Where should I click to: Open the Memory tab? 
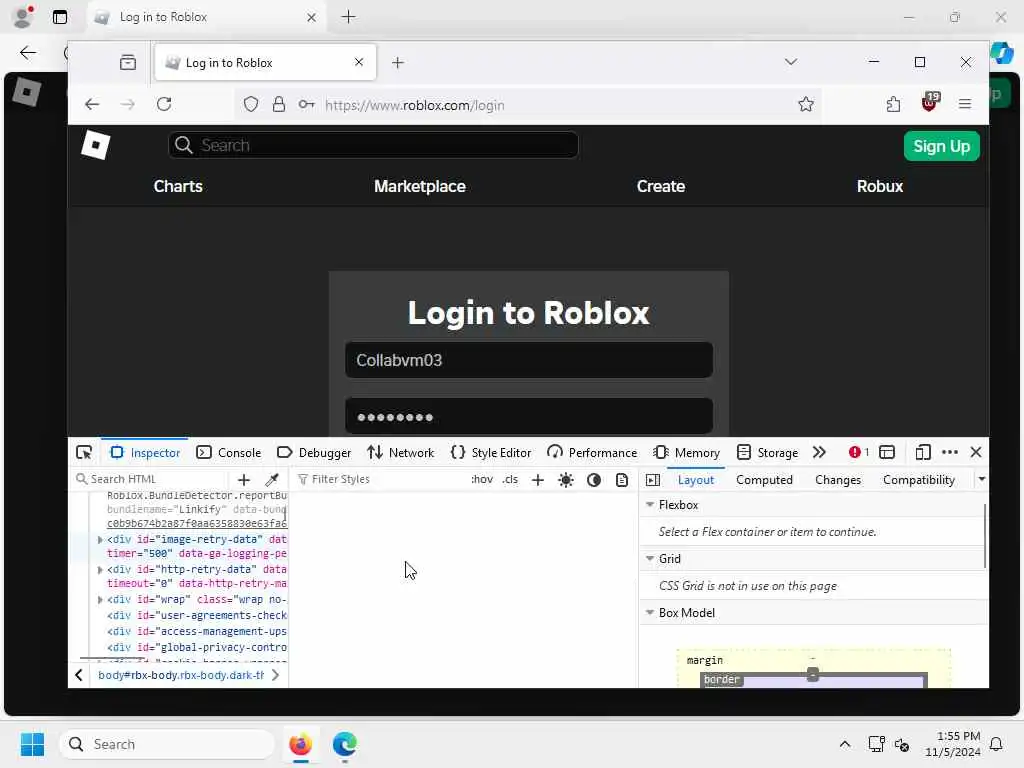point(687,453)
